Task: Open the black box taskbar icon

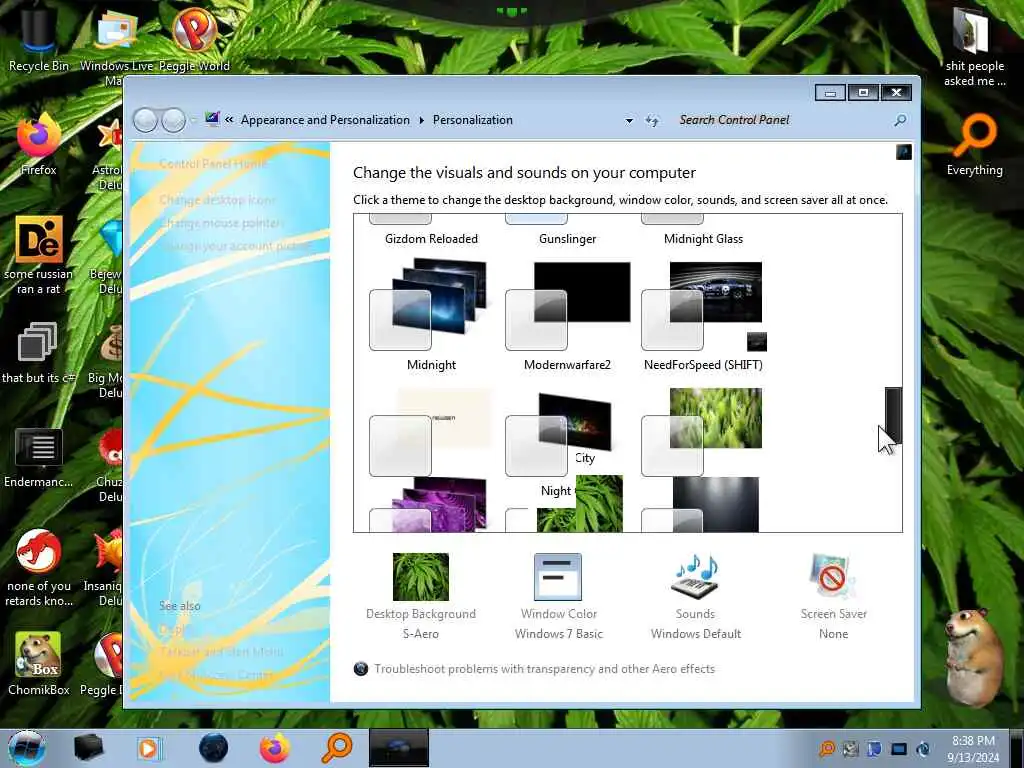Action: coord(89,748)
